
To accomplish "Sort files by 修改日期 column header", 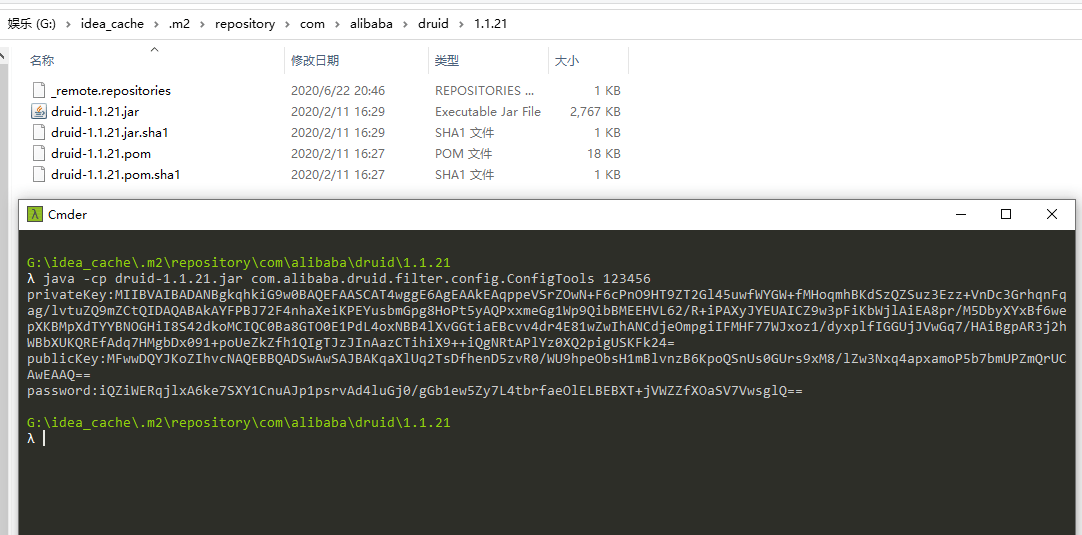I will pos(315,61).
